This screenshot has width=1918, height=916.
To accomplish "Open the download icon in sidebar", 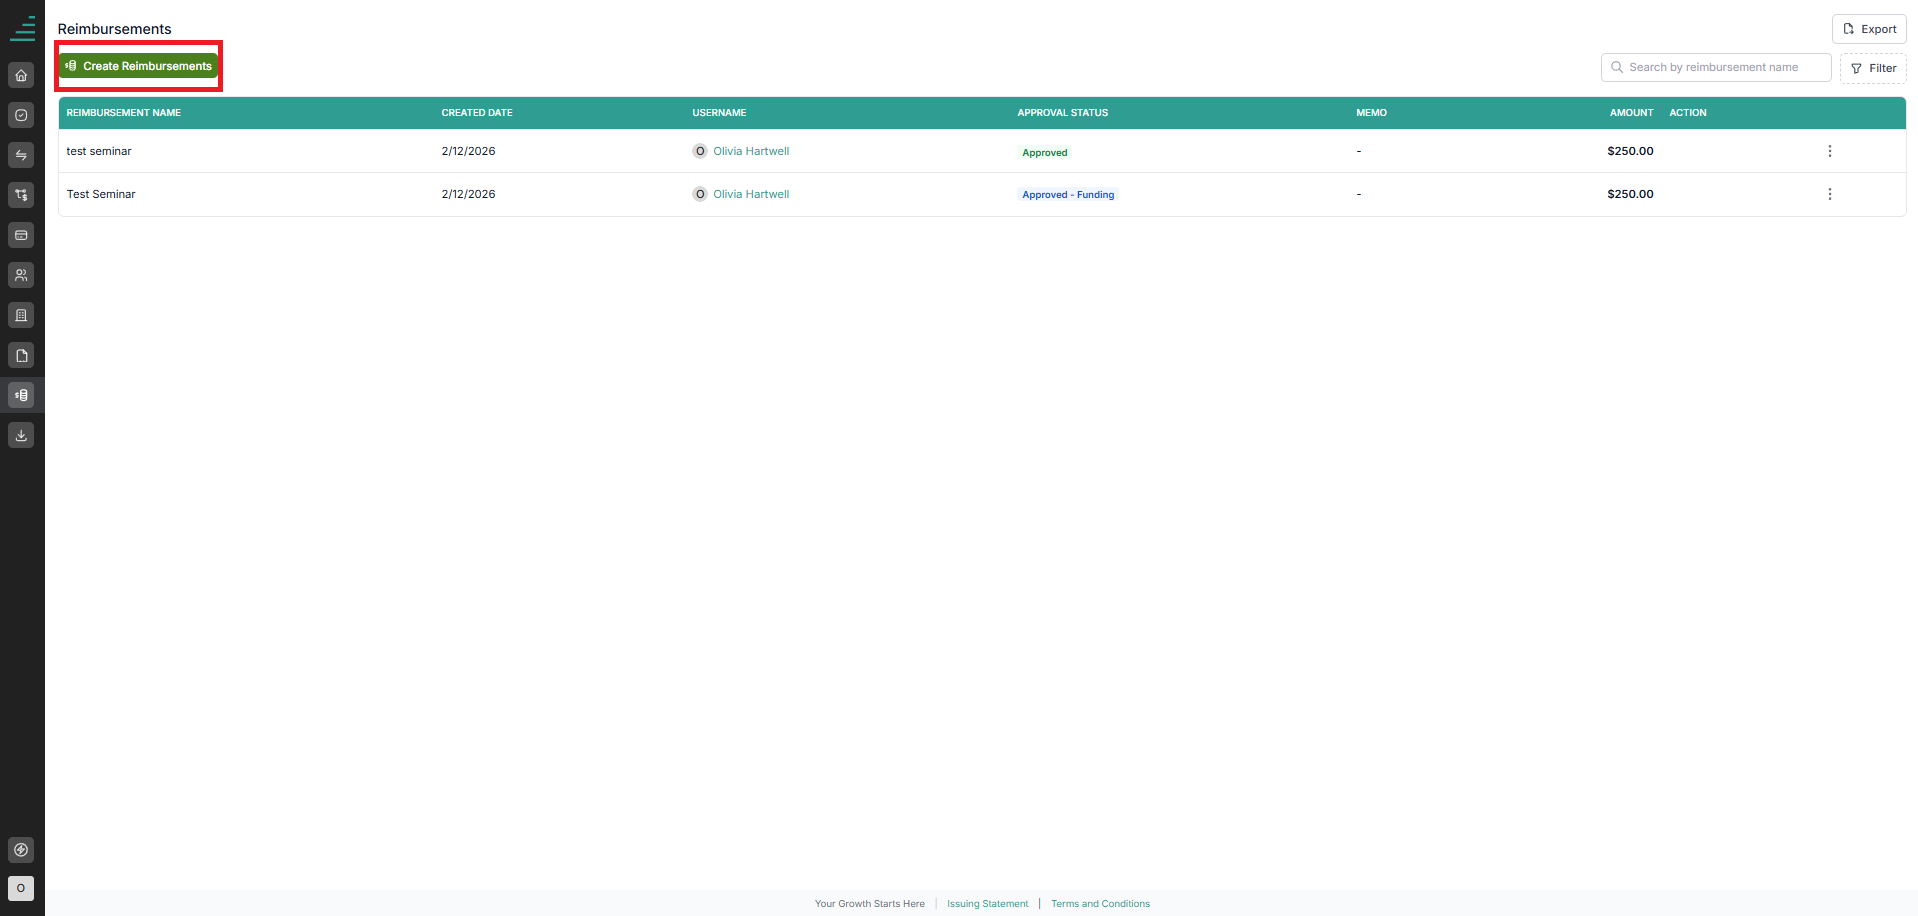I will (x=21, y=435).
